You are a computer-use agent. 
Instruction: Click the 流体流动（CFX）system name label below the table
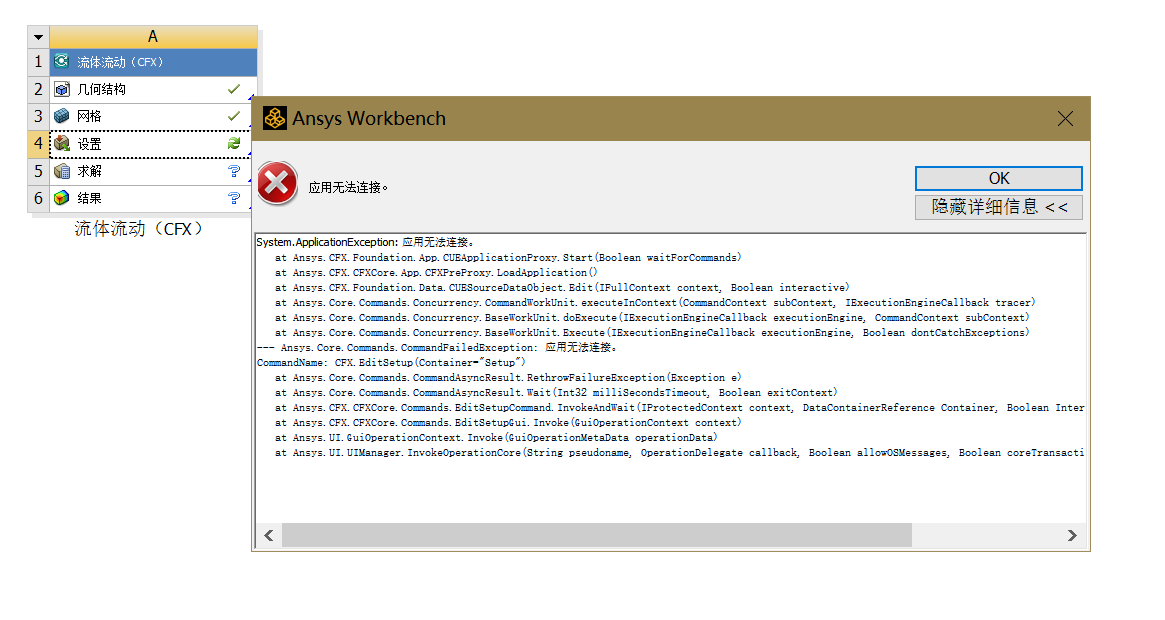pos(138,229)
